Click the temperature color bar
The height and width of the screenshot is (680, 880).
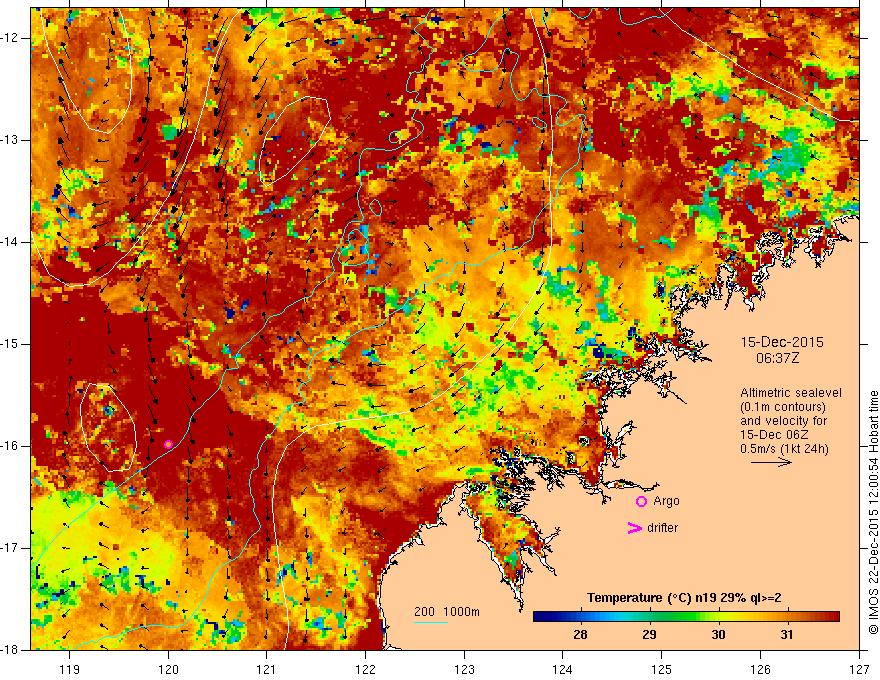pos(686,617)
